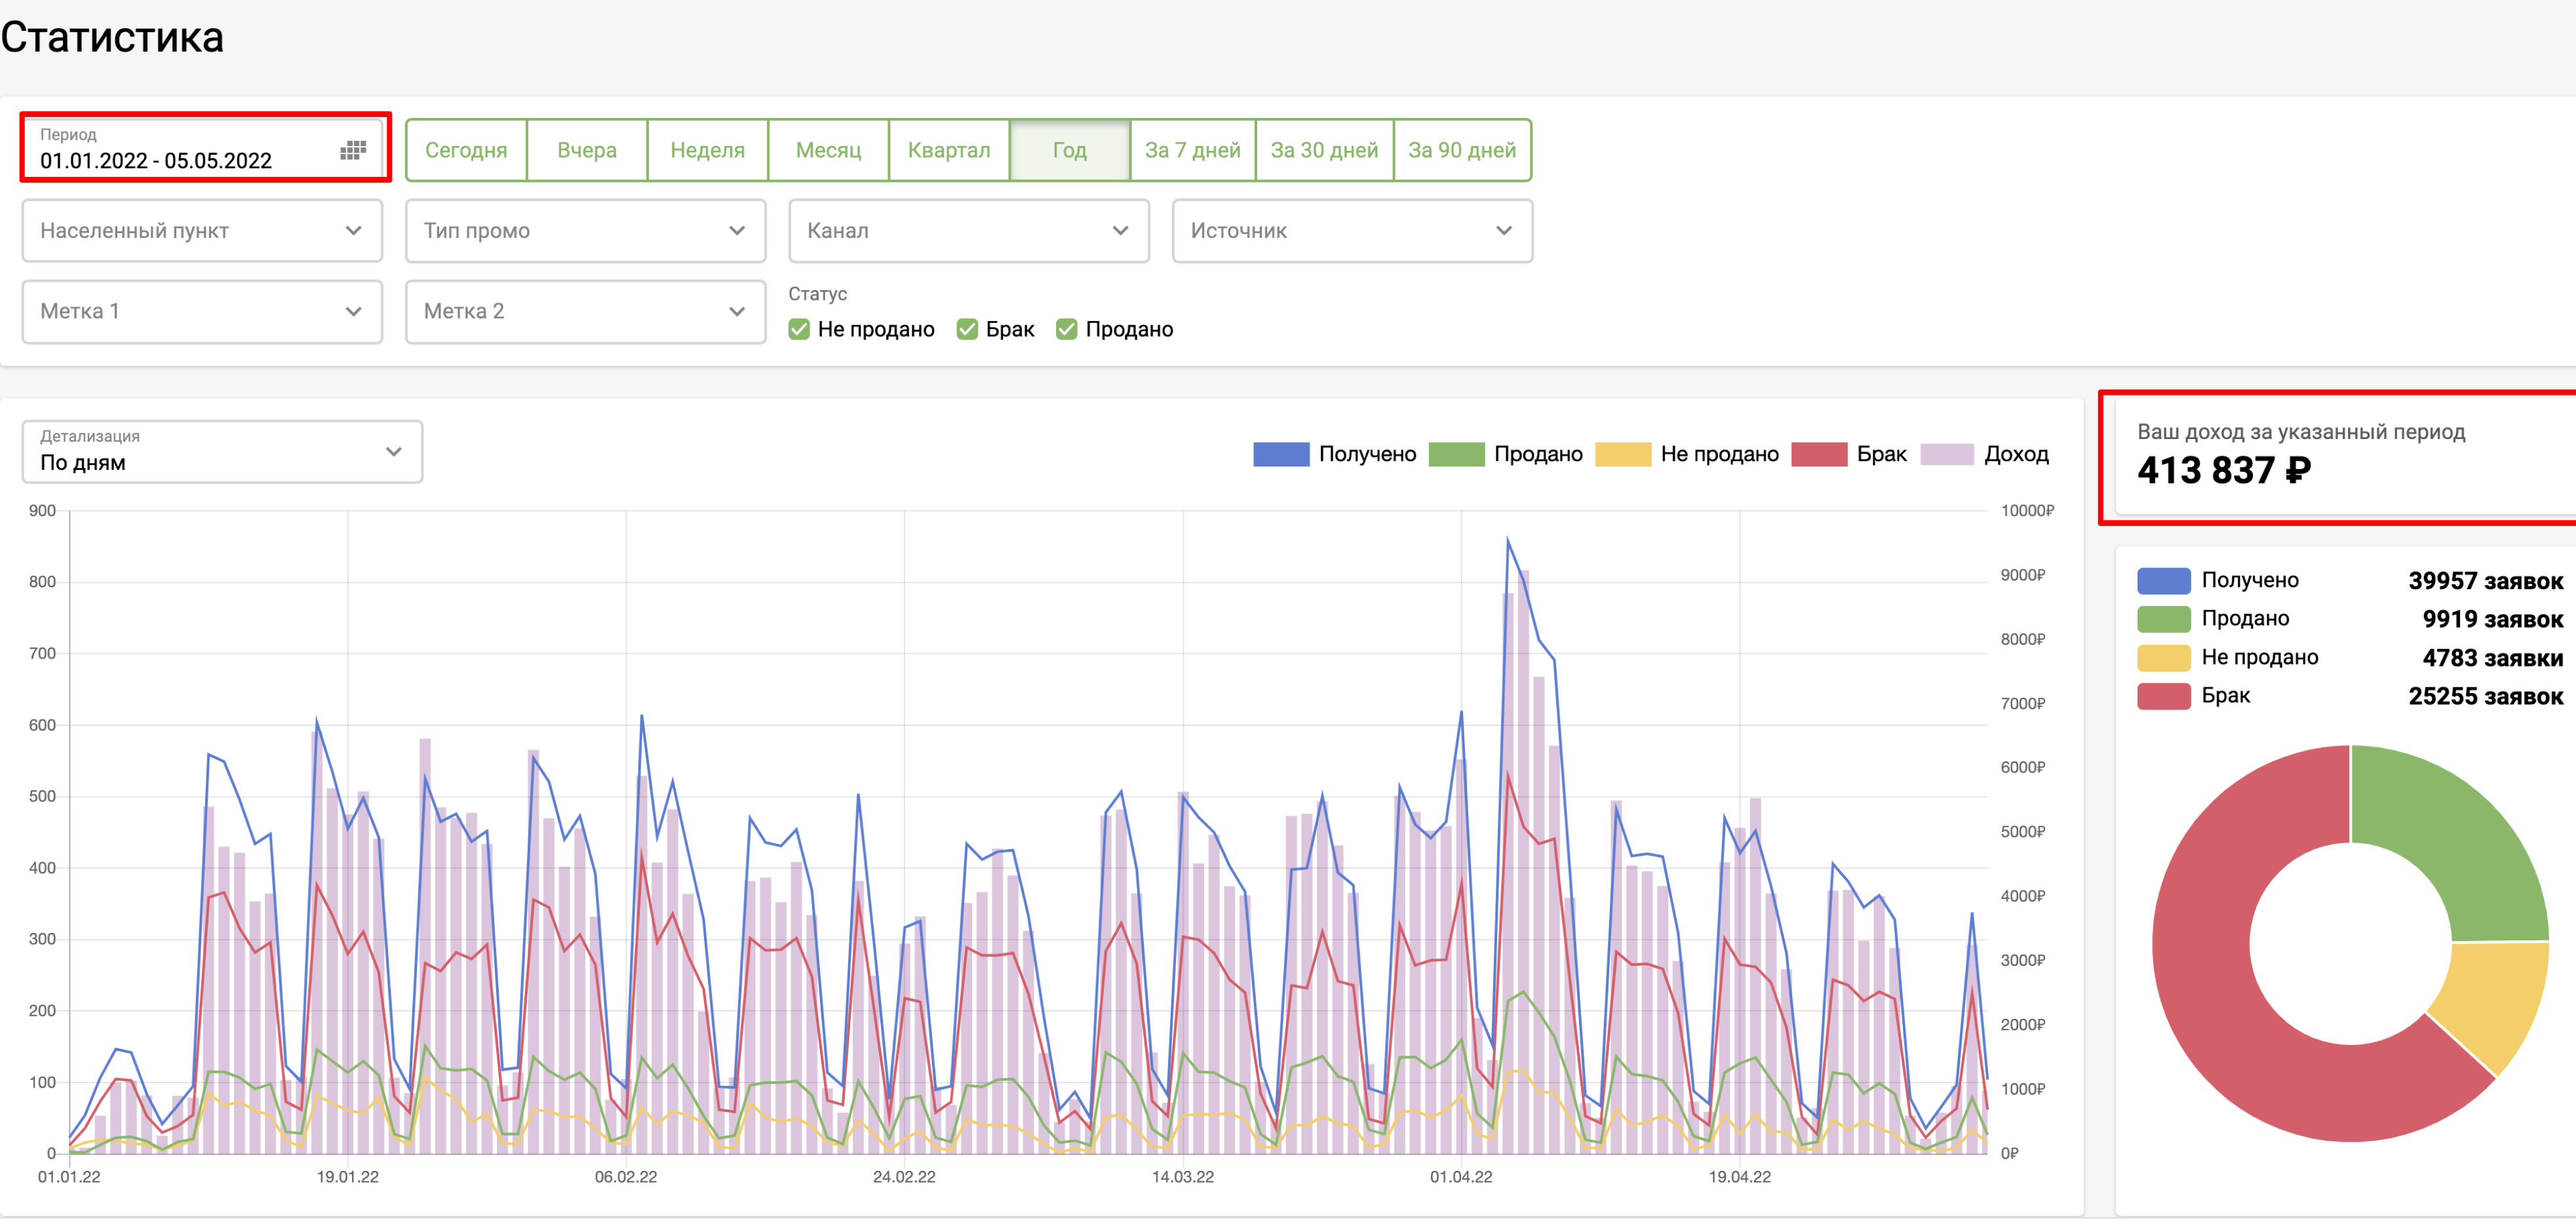Click the Сегодня period button
The image size is (2576, 1228).
click(466, 151)
